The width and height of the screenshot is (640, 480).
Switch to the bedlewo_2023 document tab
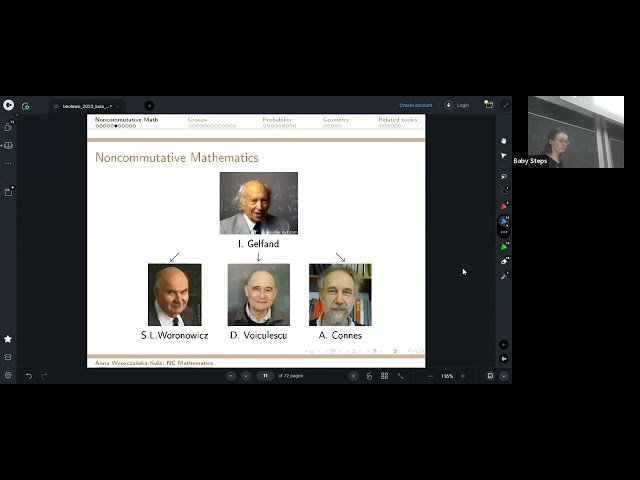pyautogui.click(x=87, y=106)
